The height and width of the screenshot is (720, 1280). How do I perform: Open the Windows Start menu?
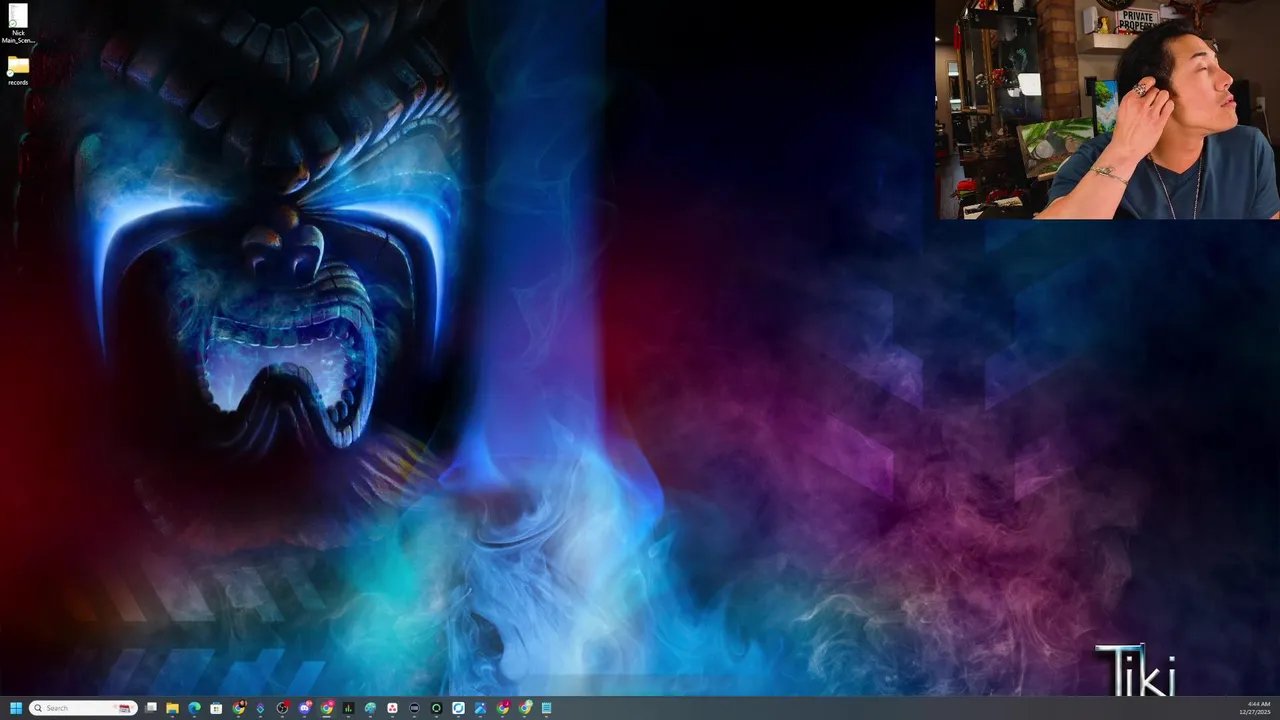point(16,708)
